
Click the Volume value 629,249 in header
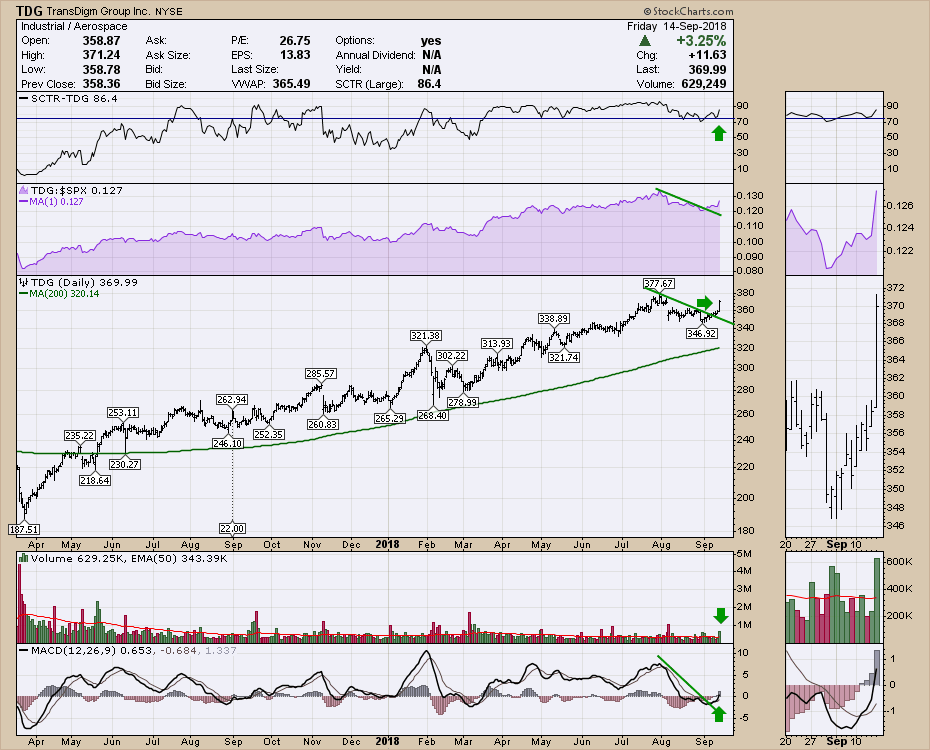click(703, 84)
